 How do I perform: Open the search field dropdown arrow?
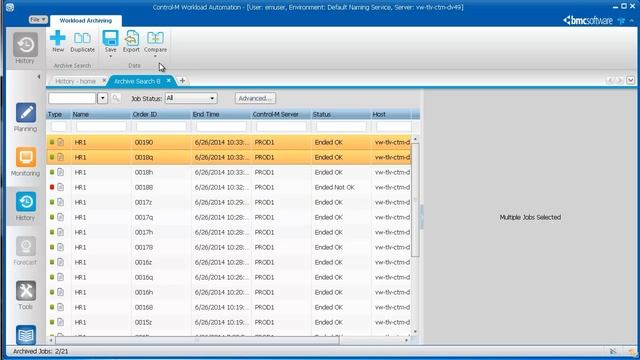102,98
